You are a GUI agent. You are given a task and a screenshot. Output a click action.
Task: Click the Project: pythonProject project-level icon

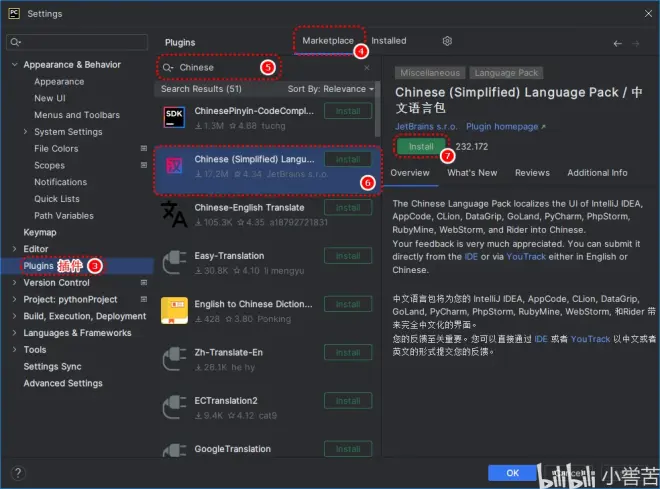tap(144, 299)
